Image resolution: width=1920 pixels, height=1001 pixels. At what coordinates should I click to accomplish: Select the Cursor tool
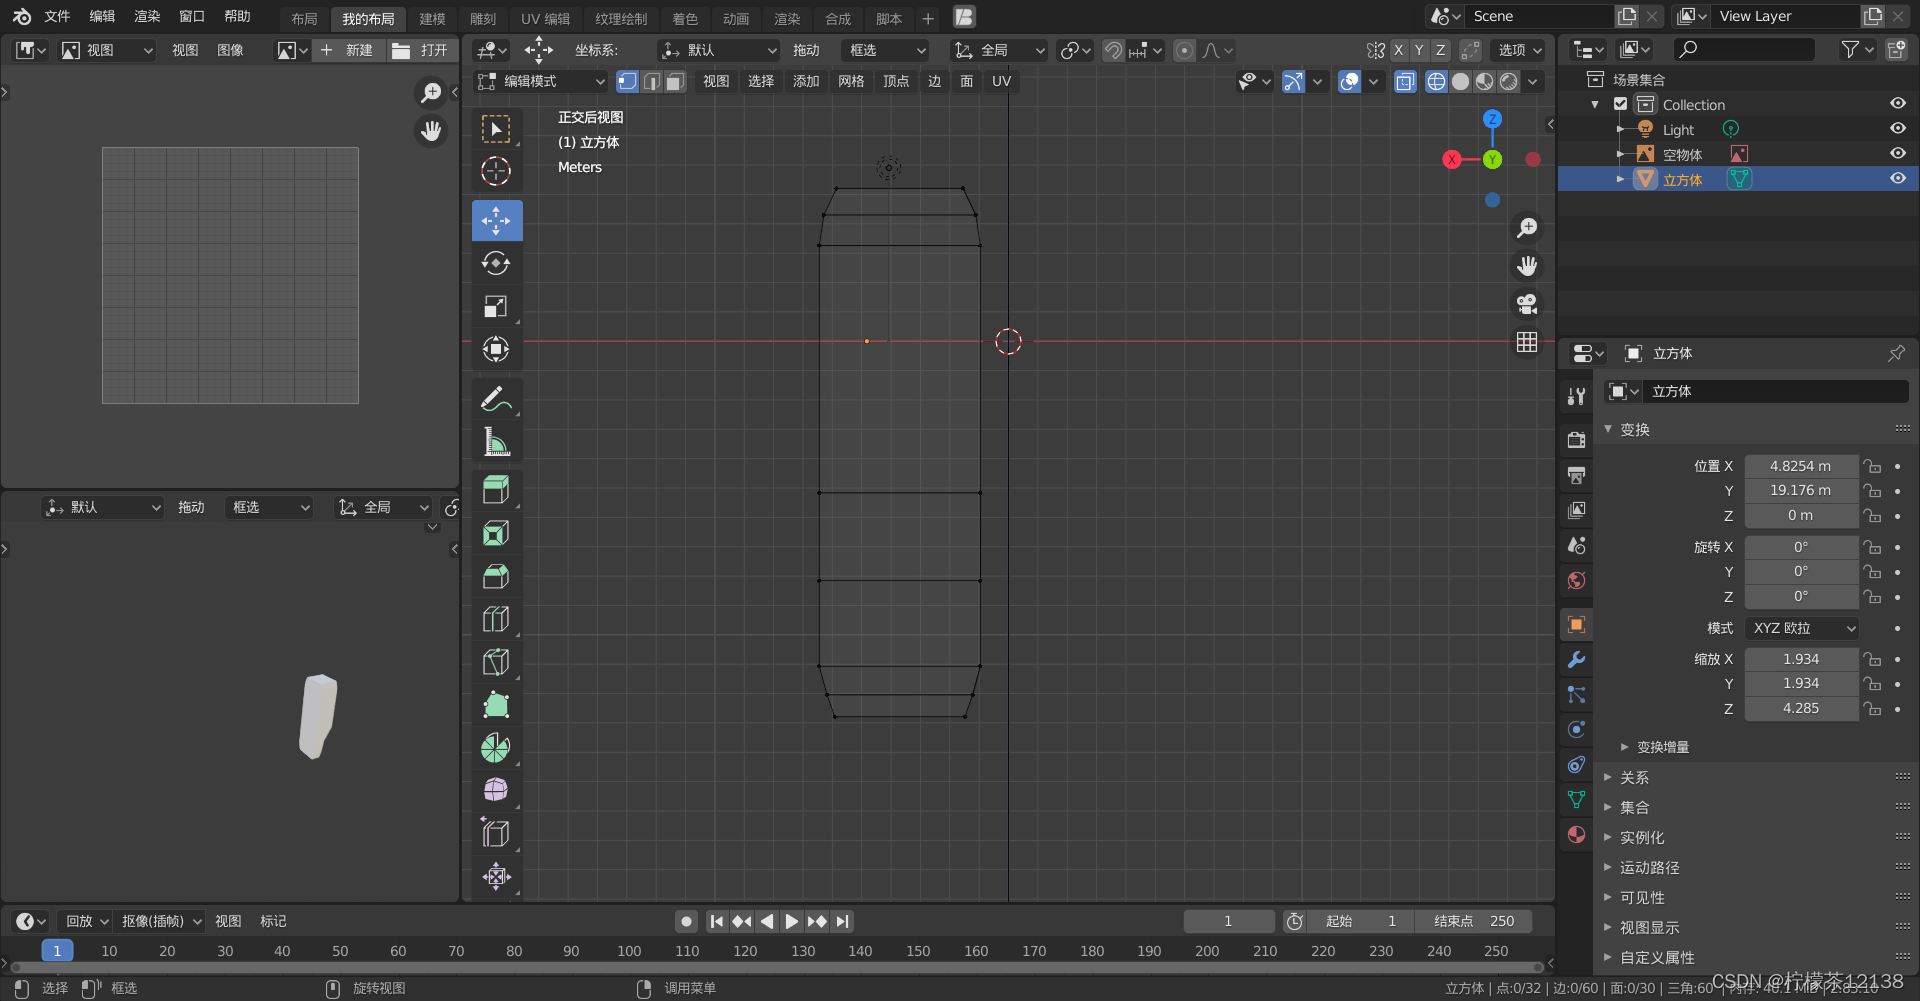tap(497, 171)
